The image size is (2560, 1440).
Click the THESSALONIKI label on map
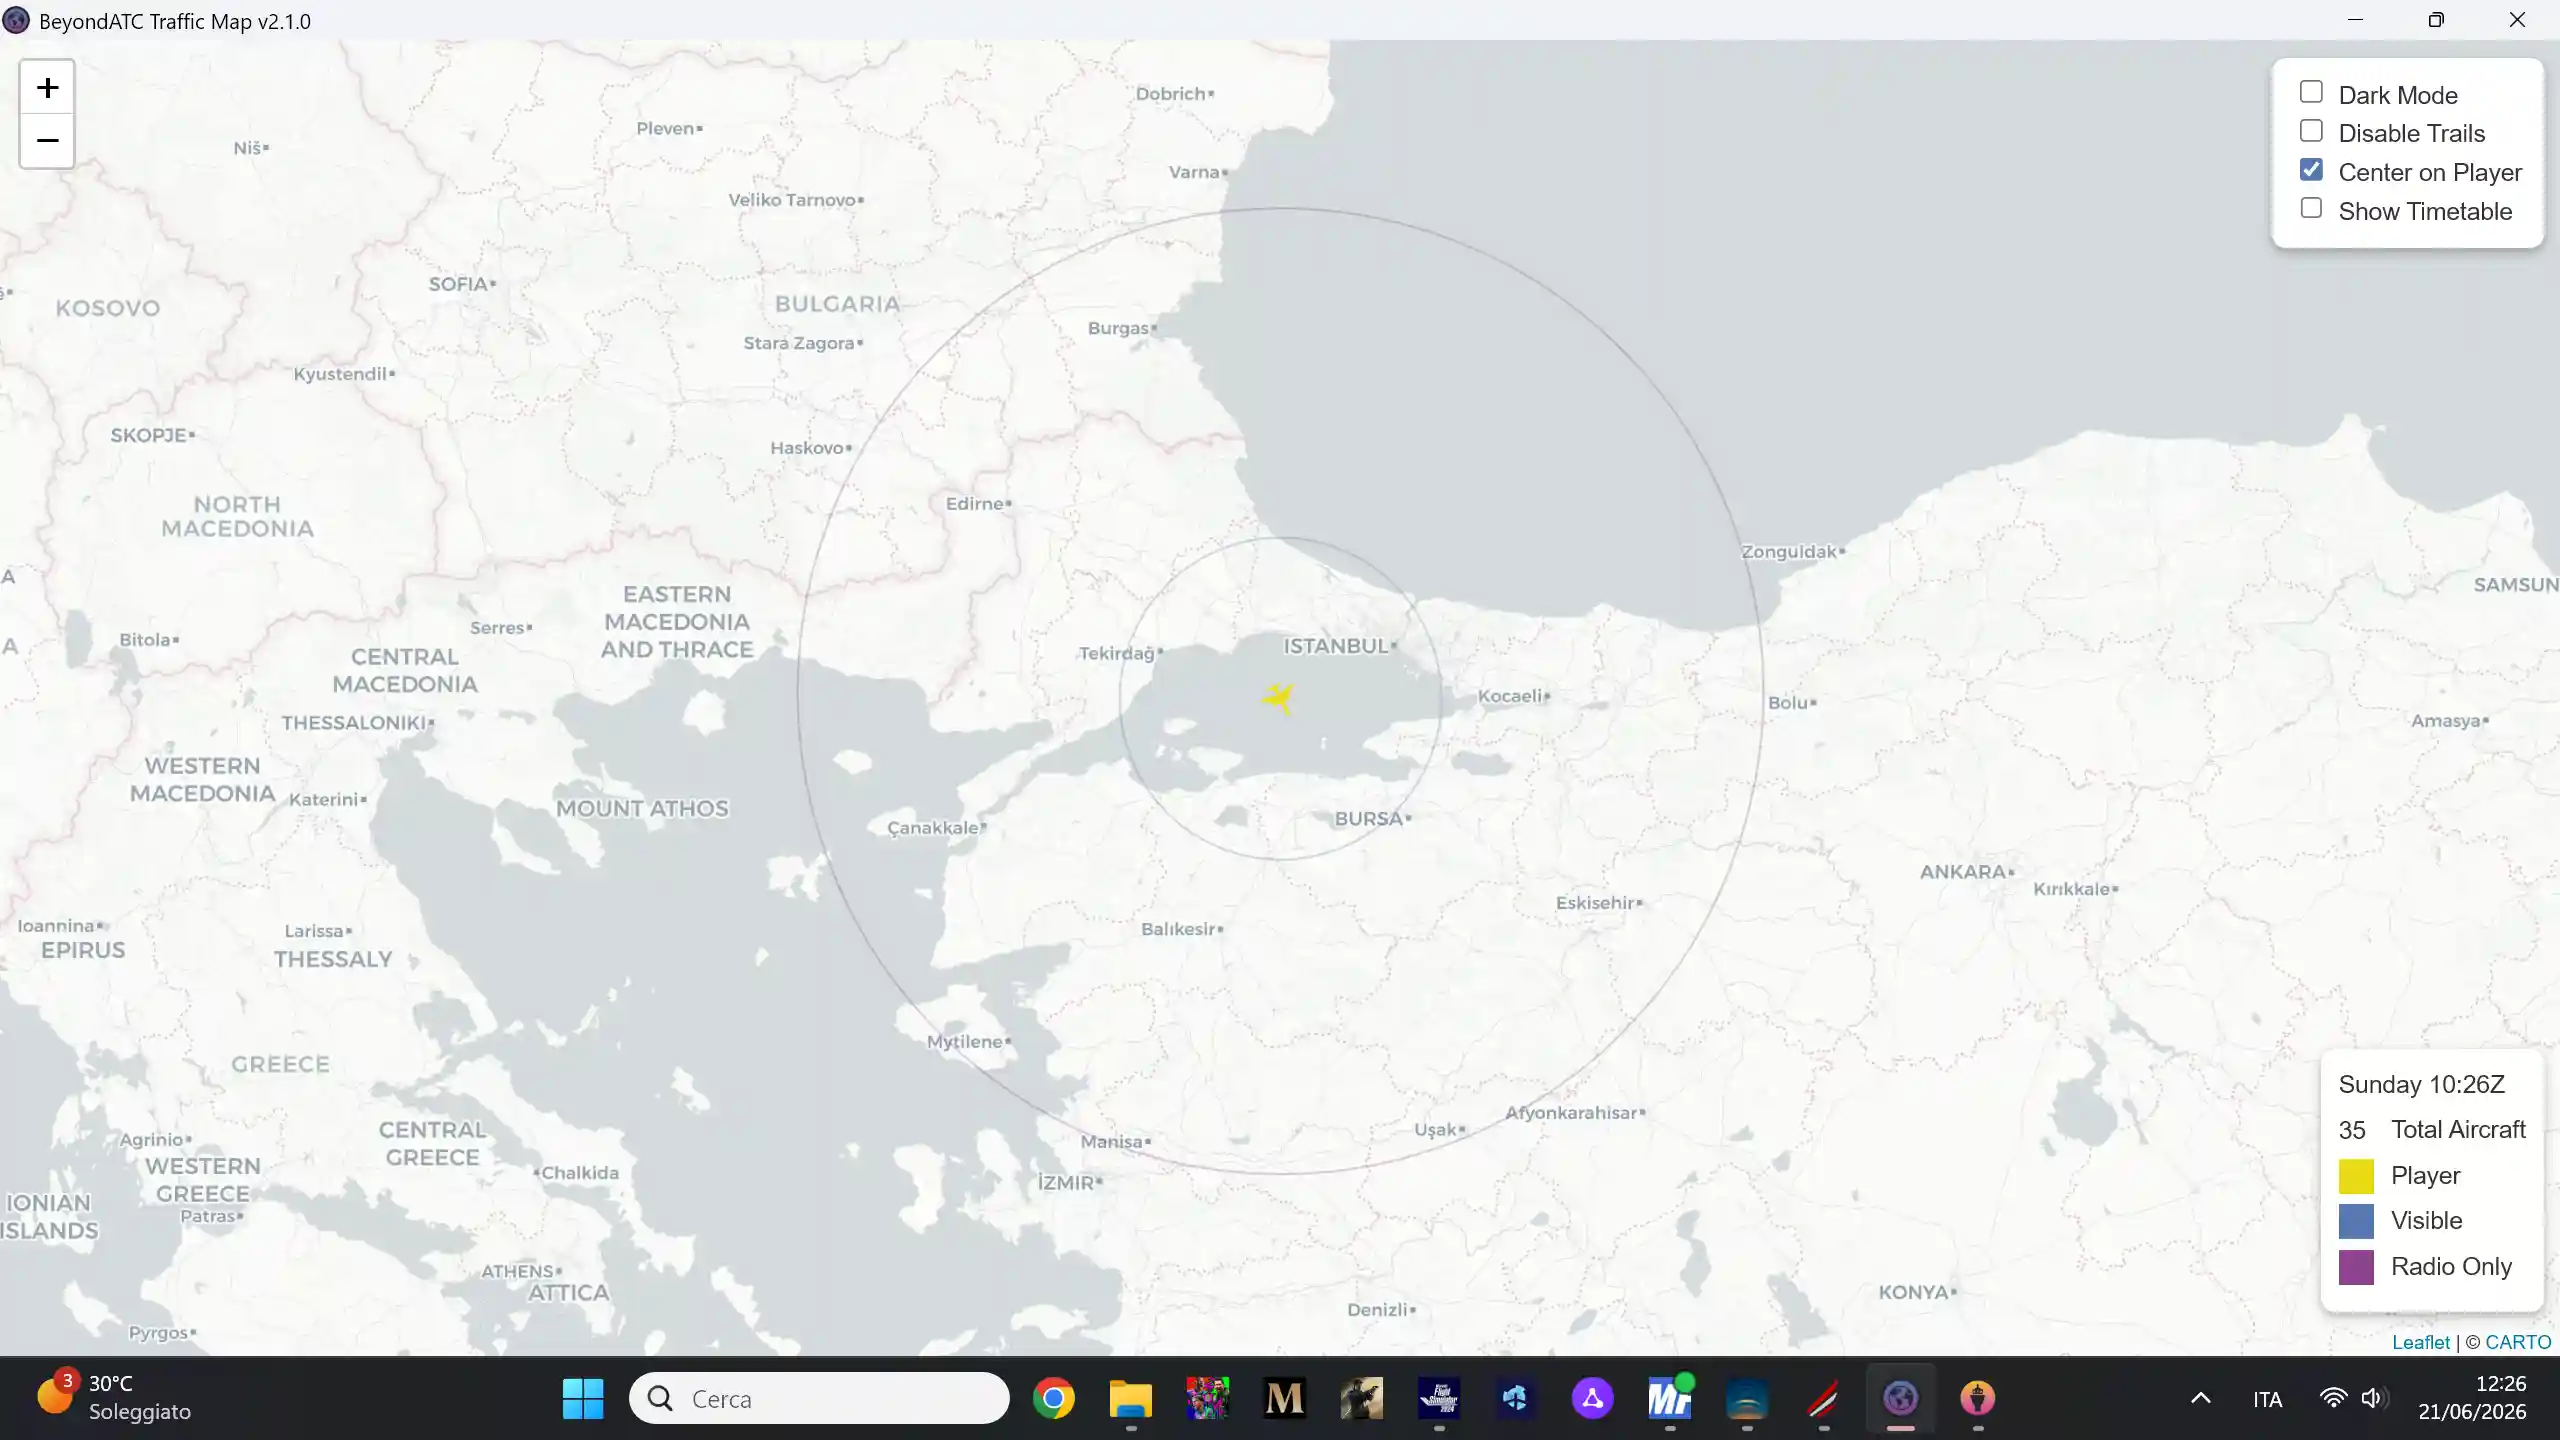(354, 722)
